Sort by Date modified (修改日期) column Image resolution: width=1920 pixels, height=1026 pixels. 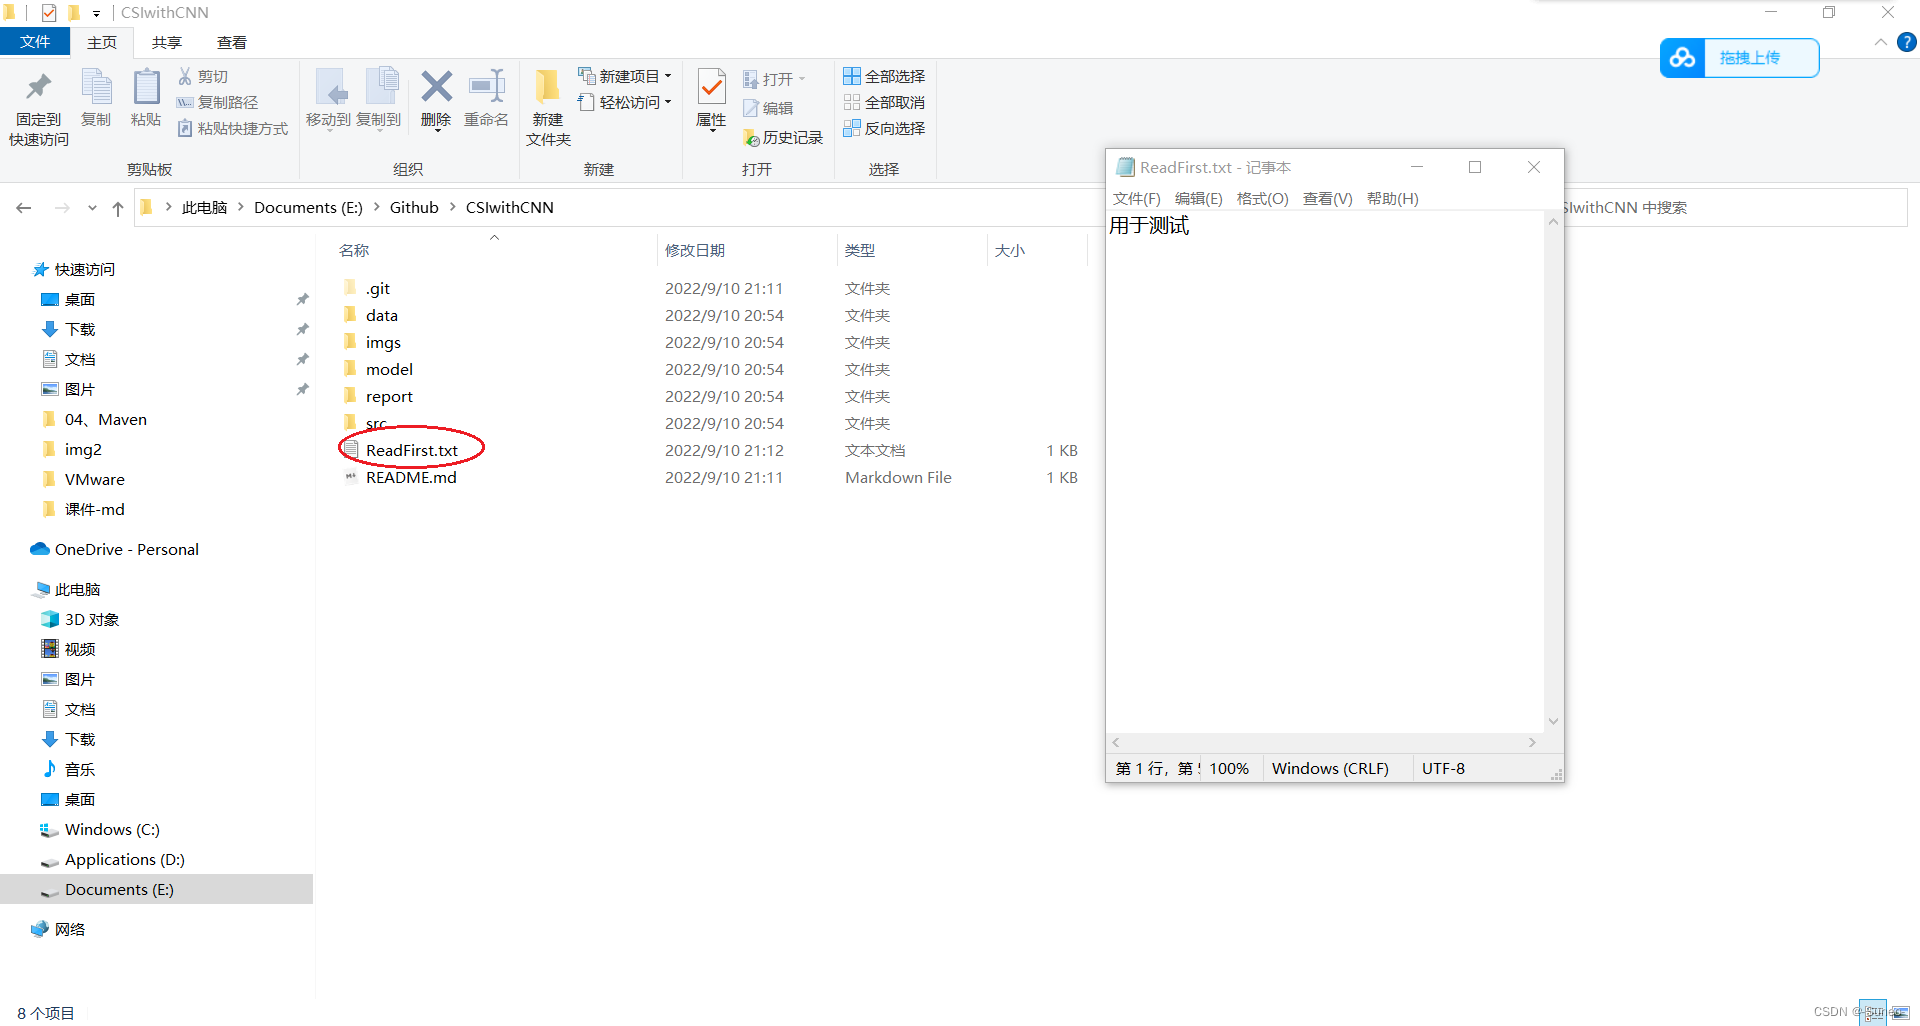pyautogui.click(x=695, y=250)
